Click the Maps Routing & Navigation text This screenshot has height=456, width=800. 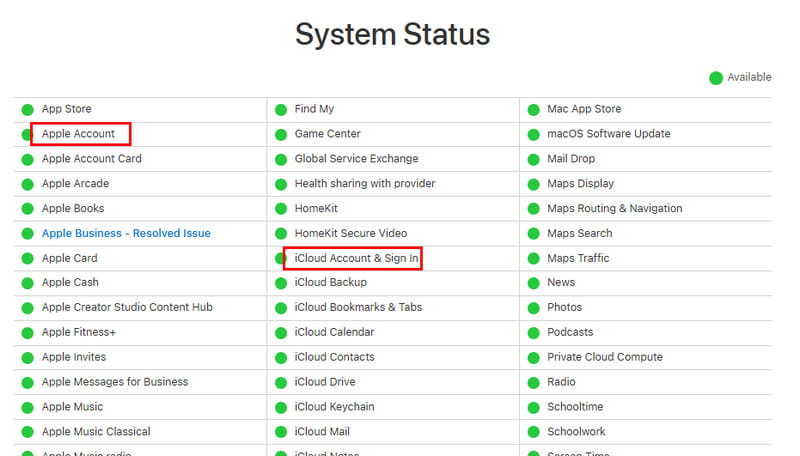[614, 208]
